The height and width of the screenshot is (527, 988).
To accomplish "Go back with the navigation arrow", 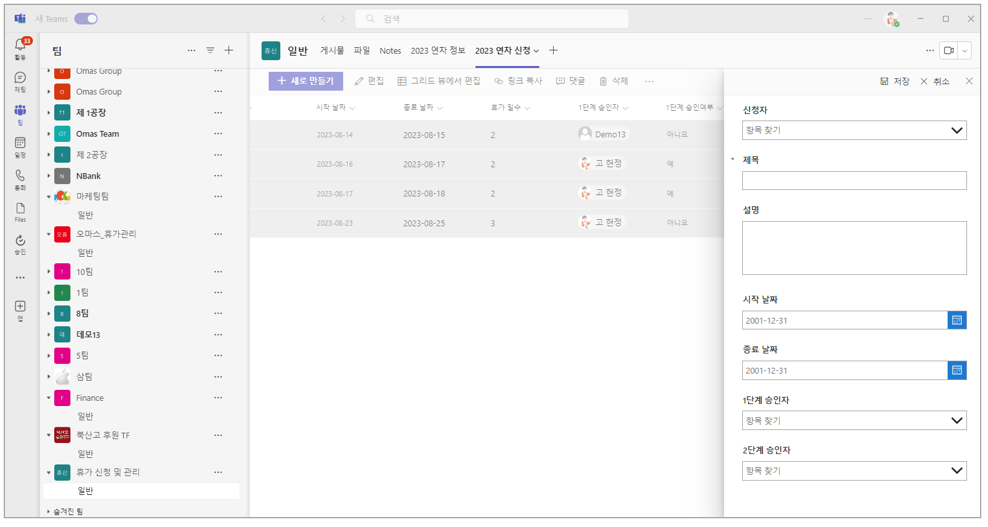I will 324,19.
